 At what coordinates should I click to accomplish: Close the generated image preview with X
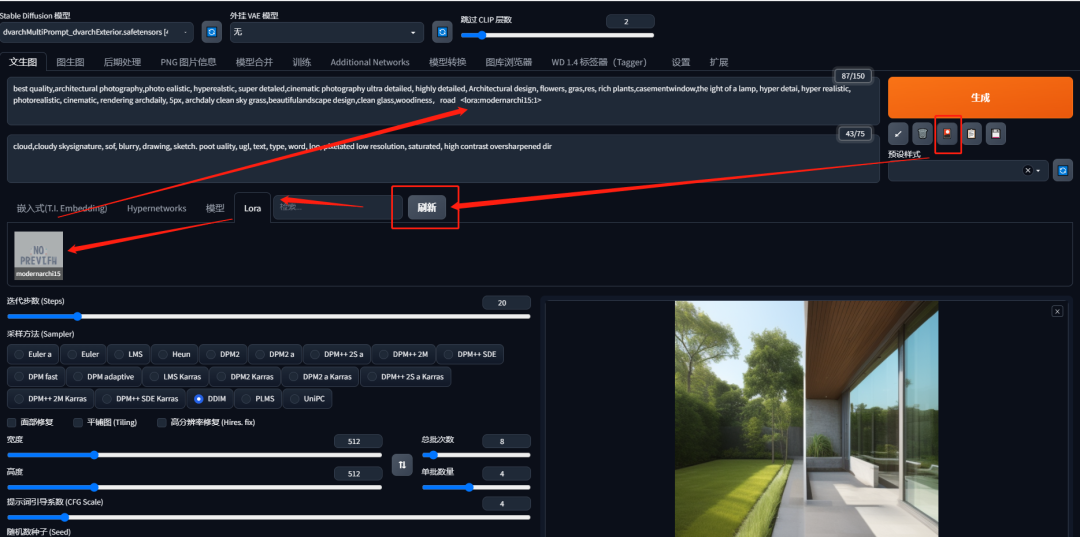point(1057,312)
